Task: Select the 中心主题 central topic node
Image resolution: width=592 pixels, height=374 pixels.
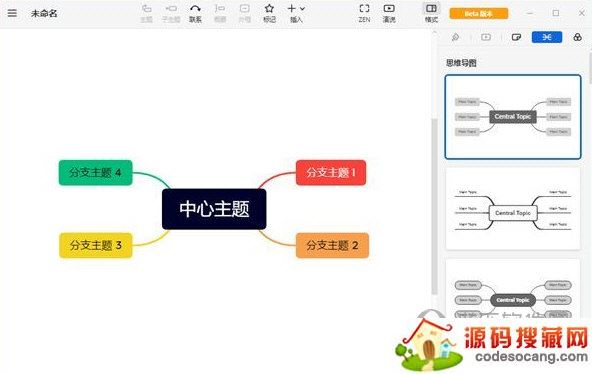Action: point(214,209)
